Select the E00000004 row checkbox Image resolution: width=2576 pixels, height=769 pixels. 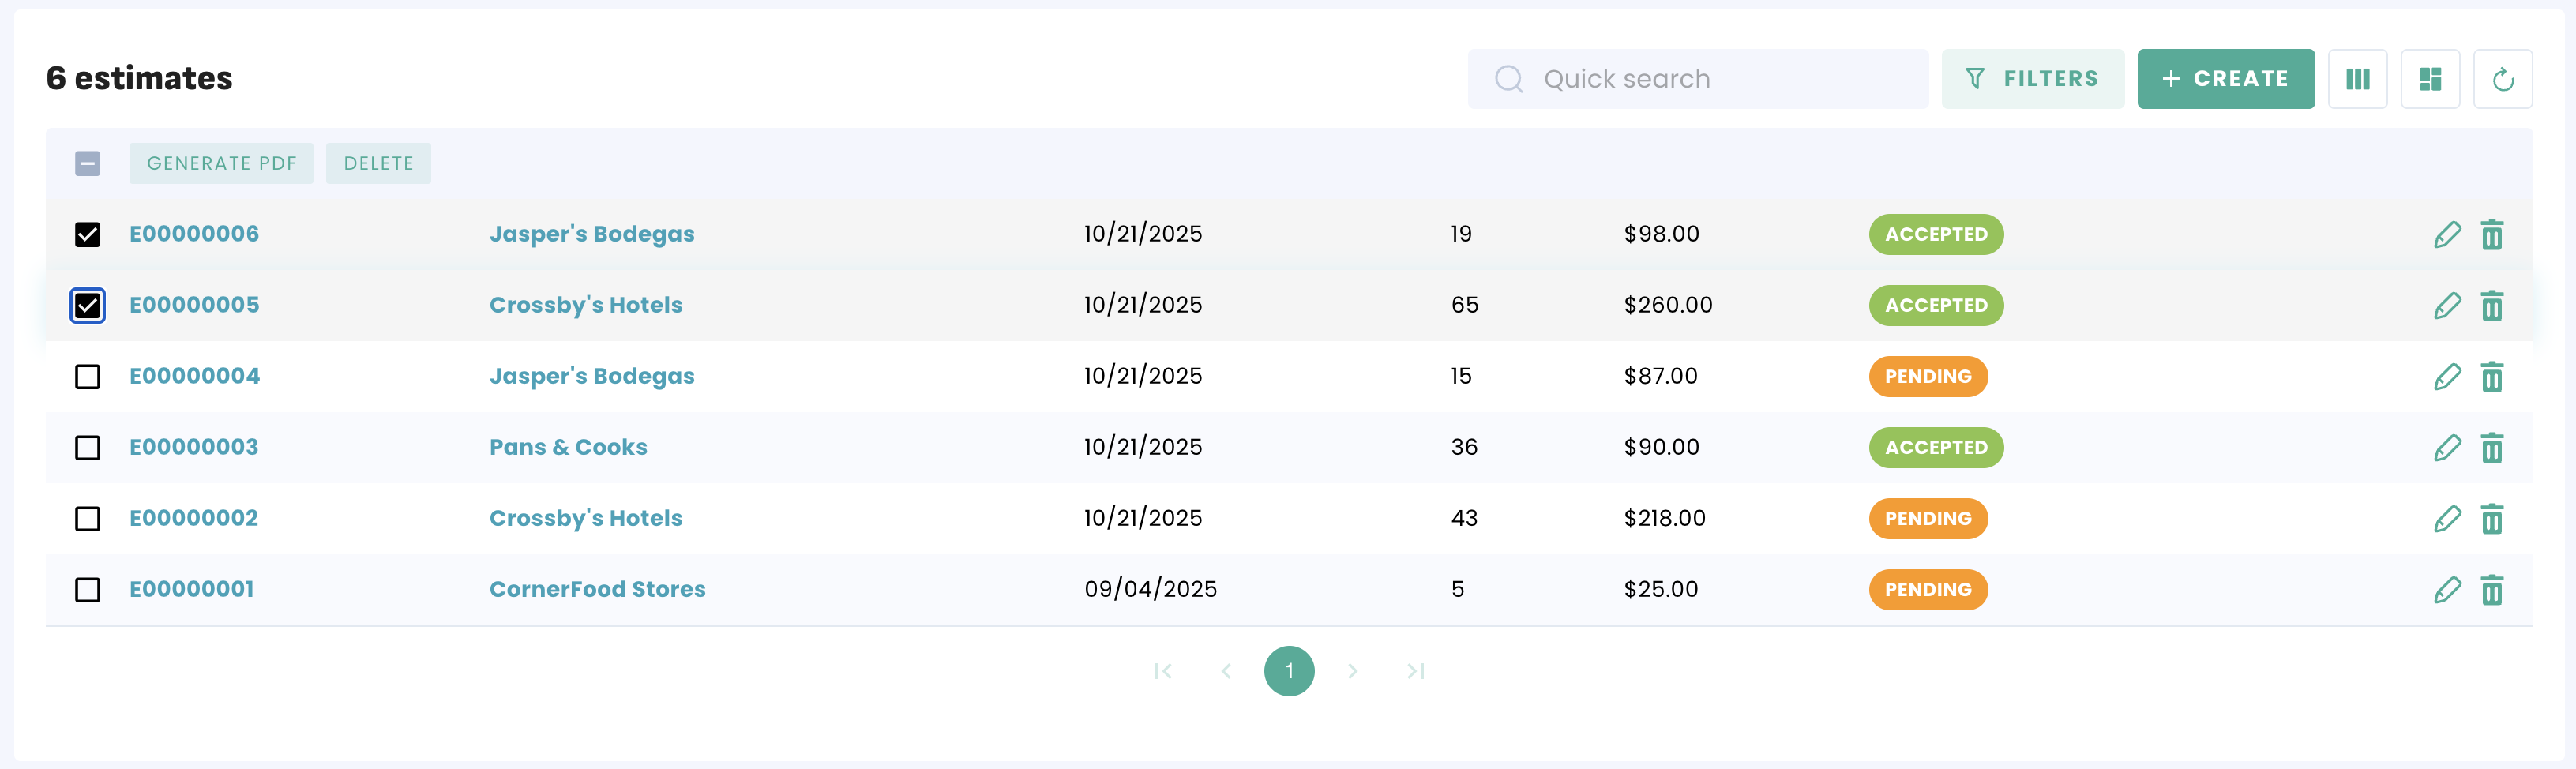tap(88, 377)
